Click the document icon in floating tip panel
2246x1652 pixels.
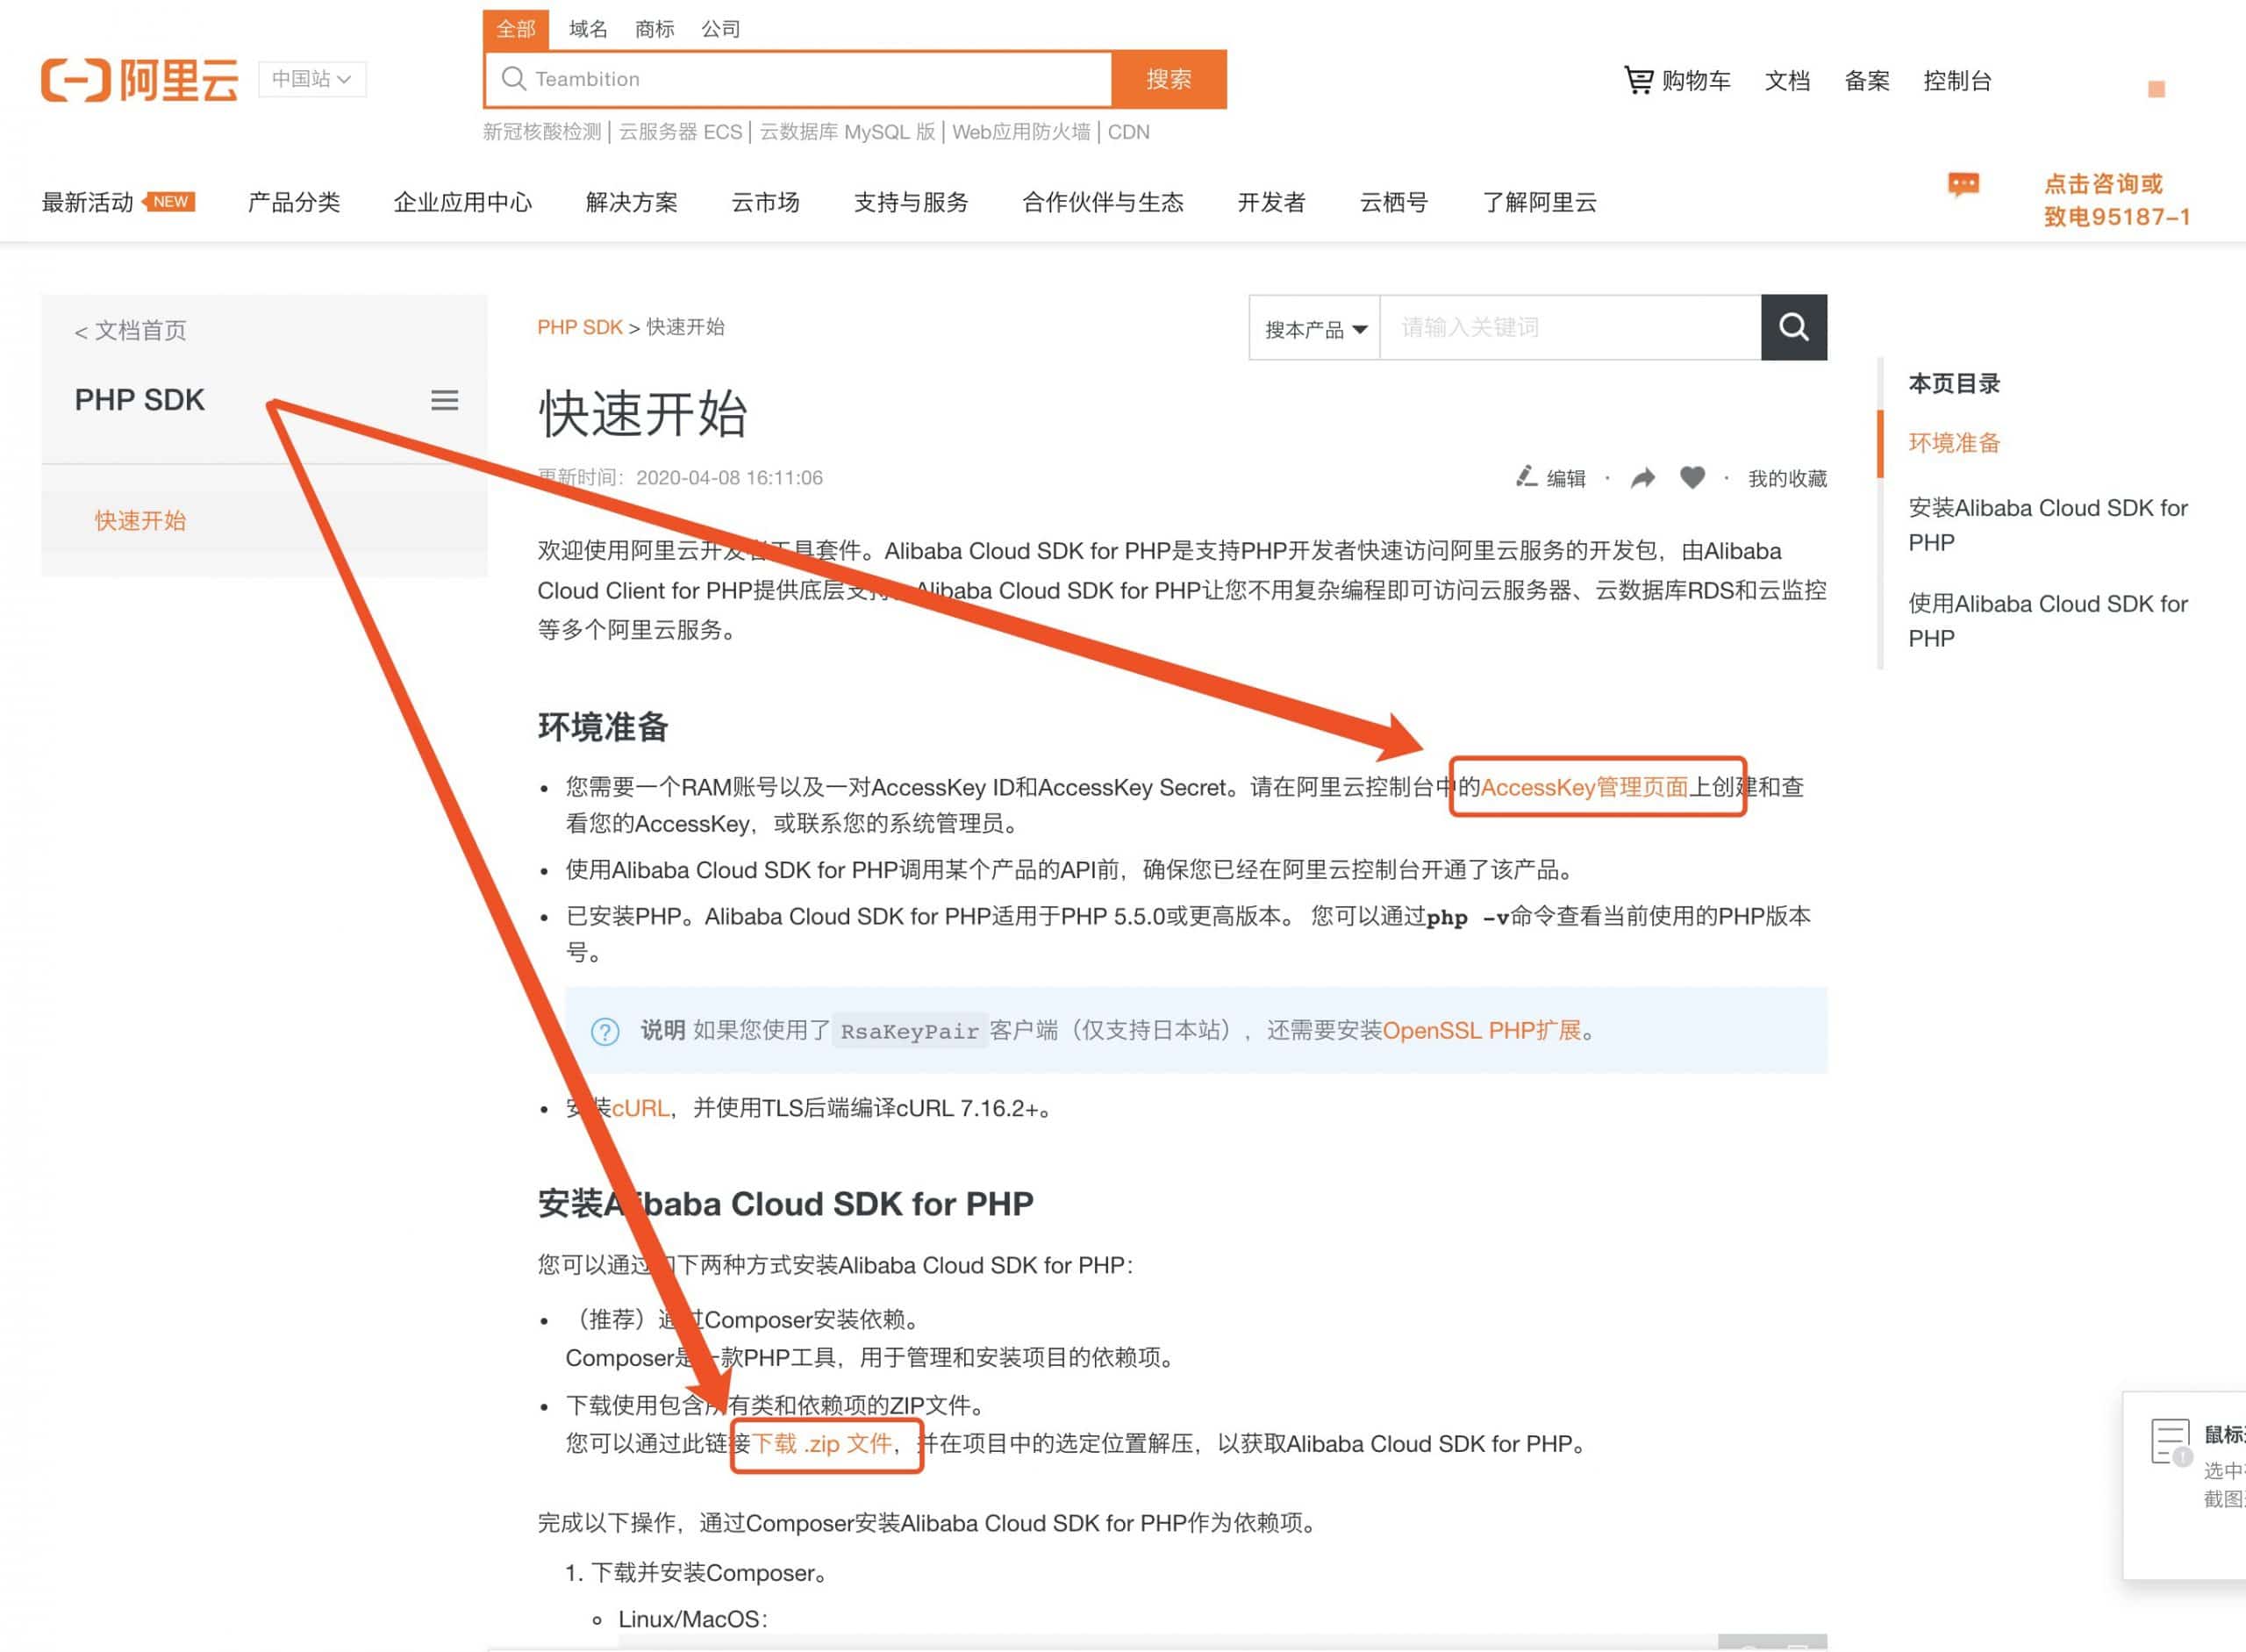tap(2170, 1443)
